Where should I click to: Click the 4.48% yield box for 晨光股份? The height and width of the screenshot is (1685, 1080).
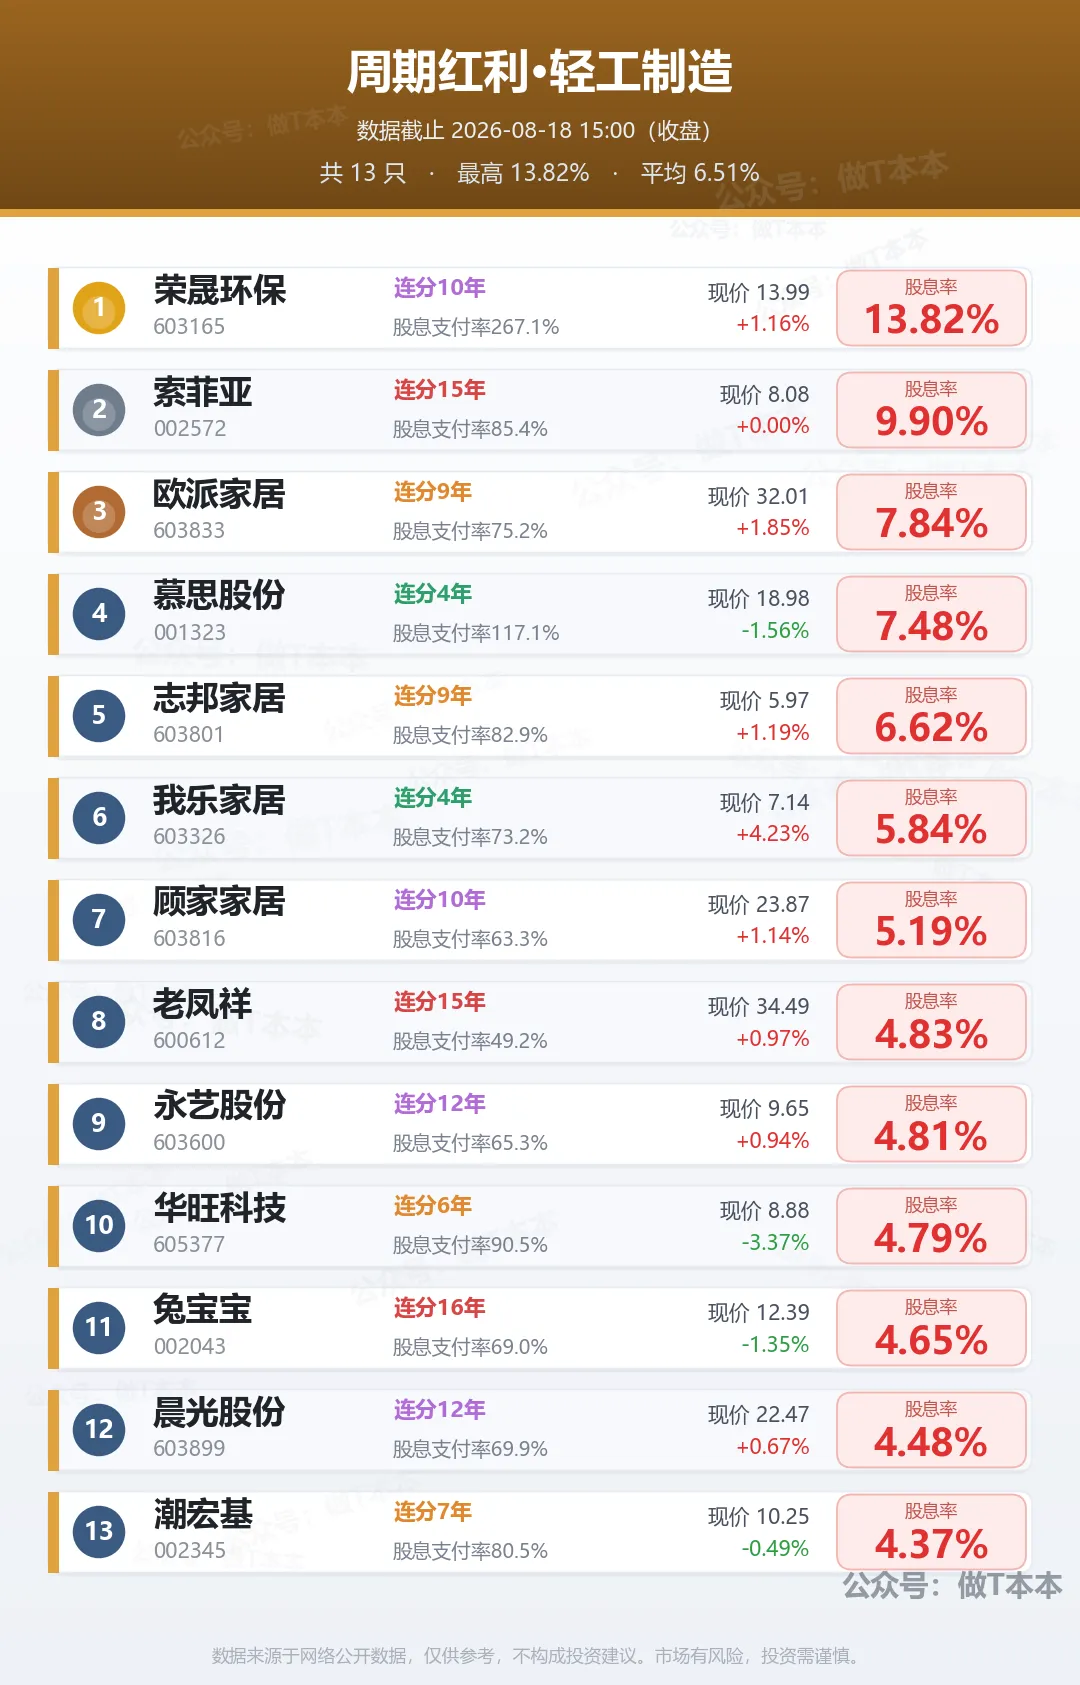pos(931,1430)
